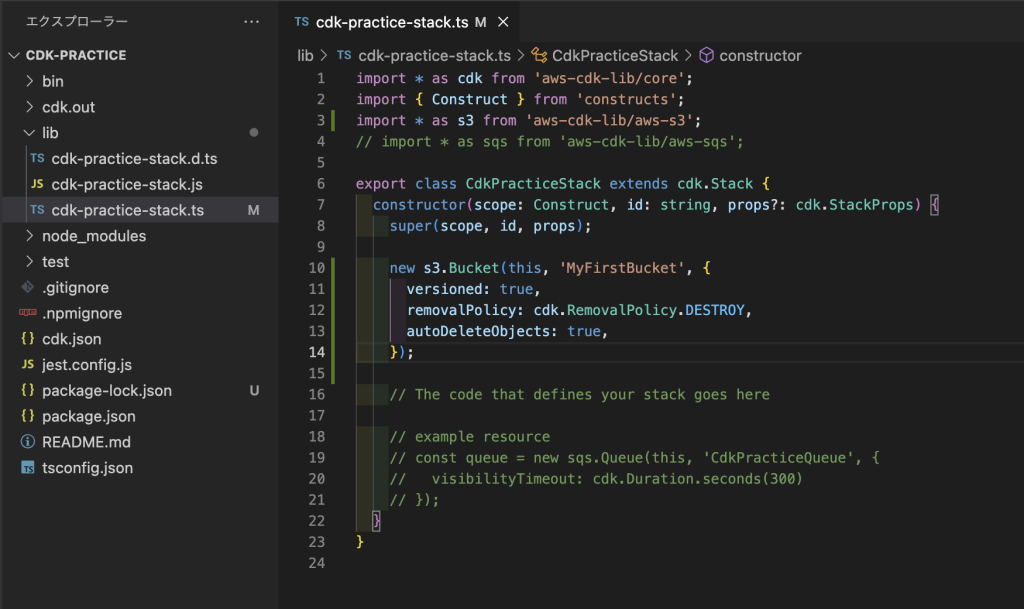Click the constructor breadcrumb cube icon
1024x609 pixels.
(x=706, y=56)
